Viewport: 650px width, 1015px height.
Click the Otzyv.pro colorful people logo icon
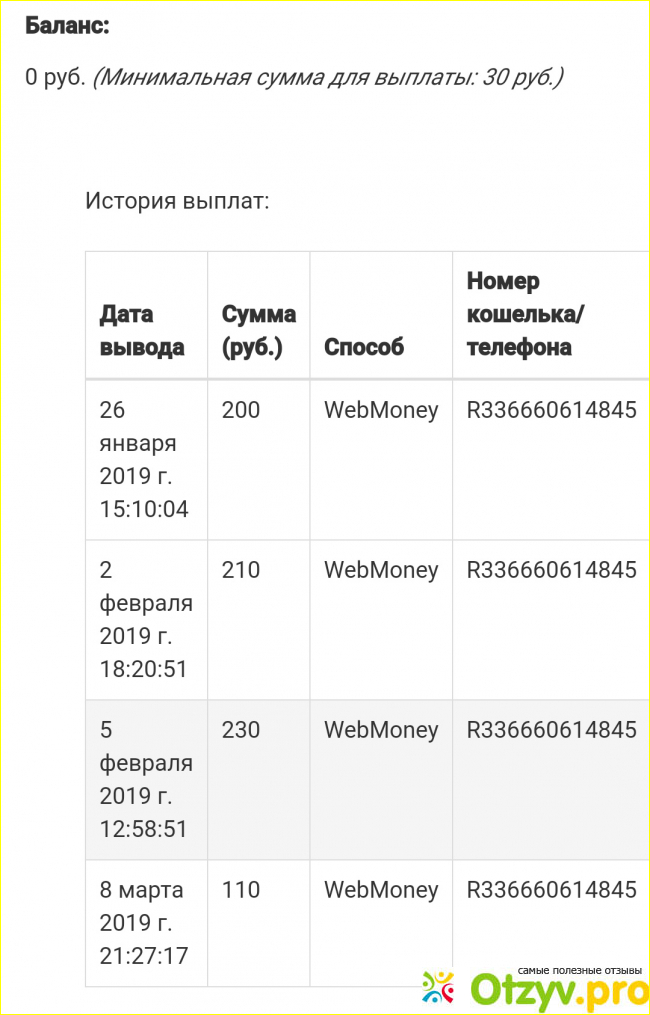point(439,988)
